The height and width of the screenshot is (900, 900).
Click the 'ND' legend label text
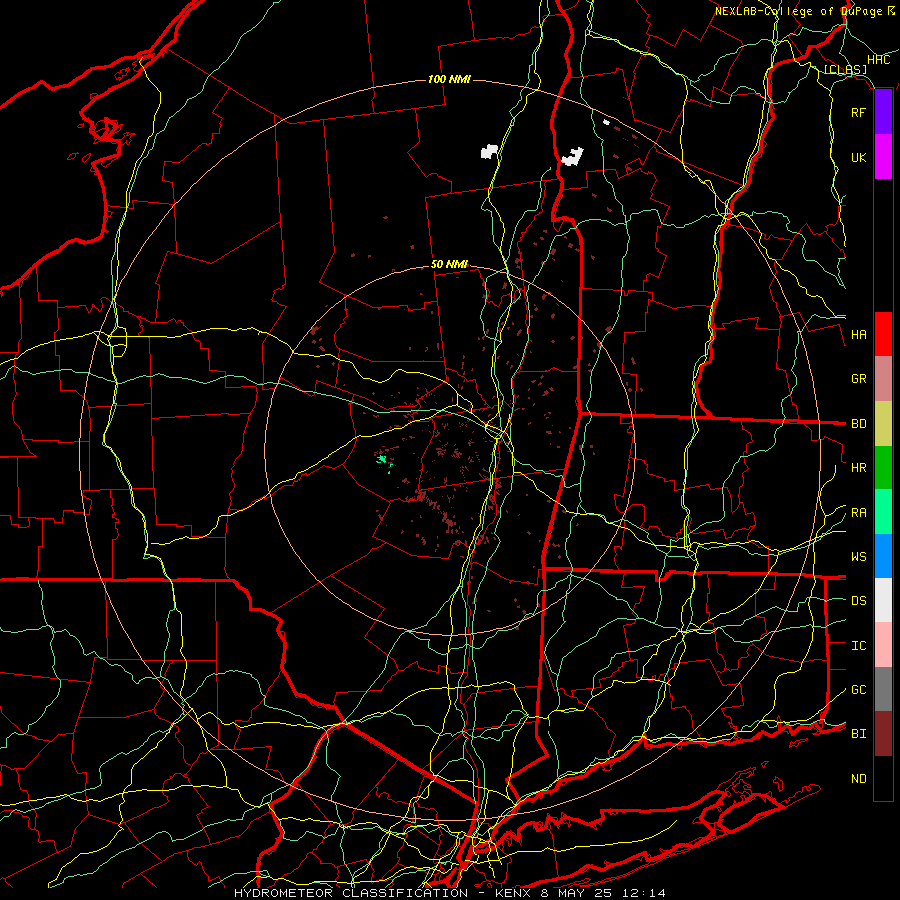click(859, 779)
